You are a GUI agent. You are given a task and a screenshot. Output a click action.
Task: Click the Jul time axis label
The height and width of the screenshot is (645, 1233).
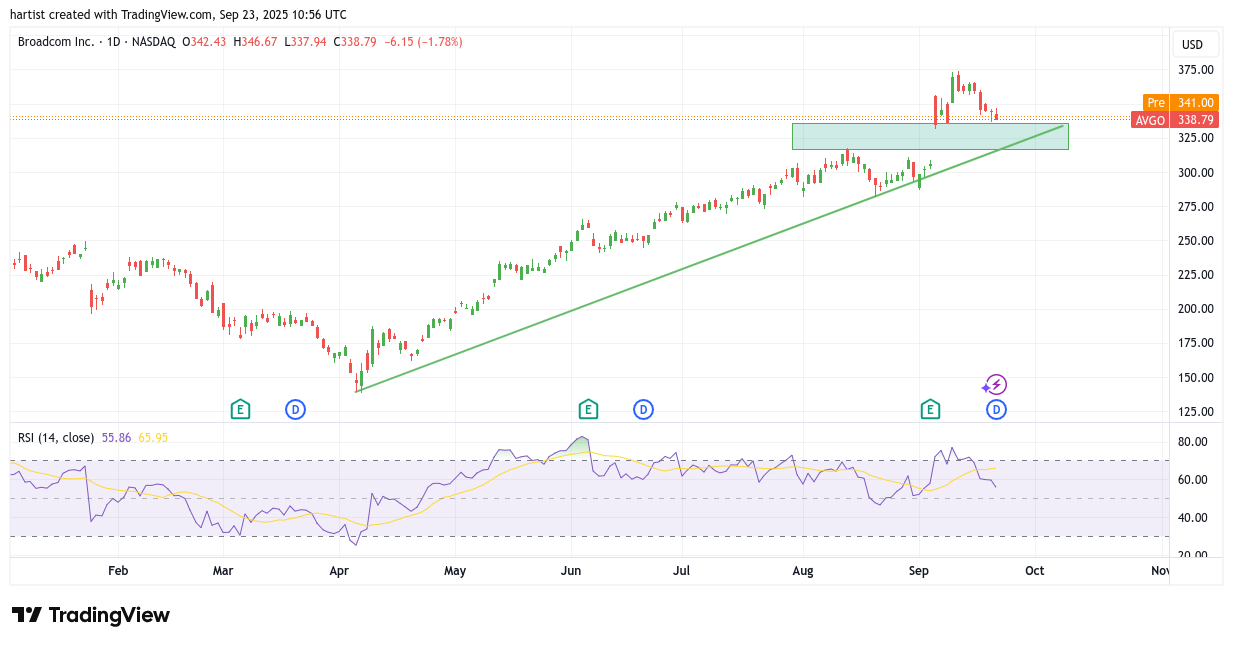pos(683,571)
